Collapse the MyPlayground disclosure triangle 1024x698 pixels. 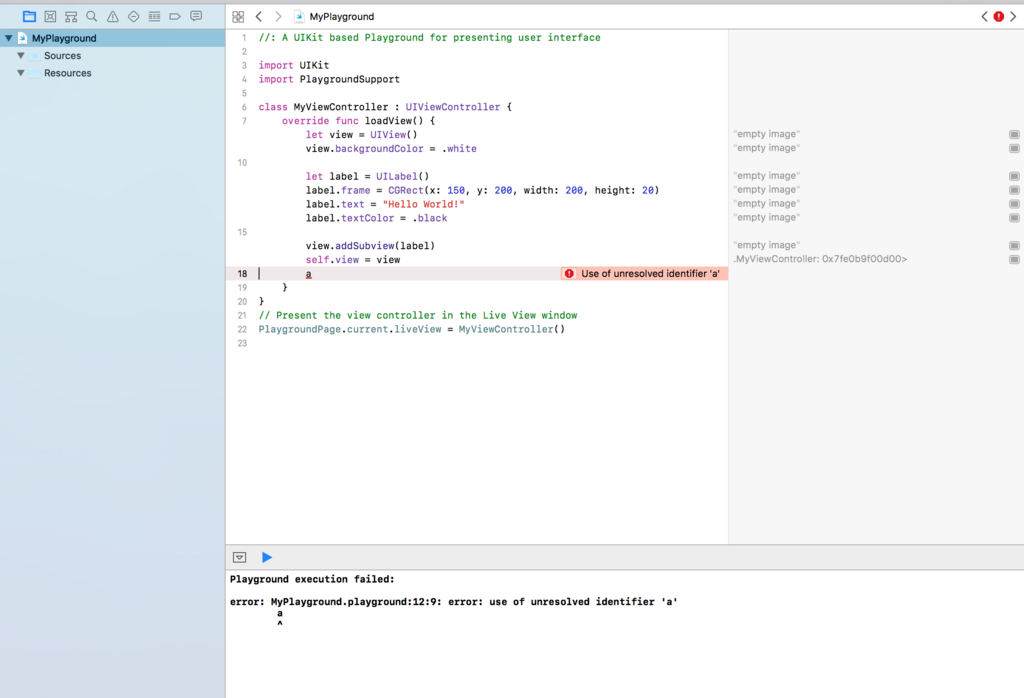pos(8,39)
